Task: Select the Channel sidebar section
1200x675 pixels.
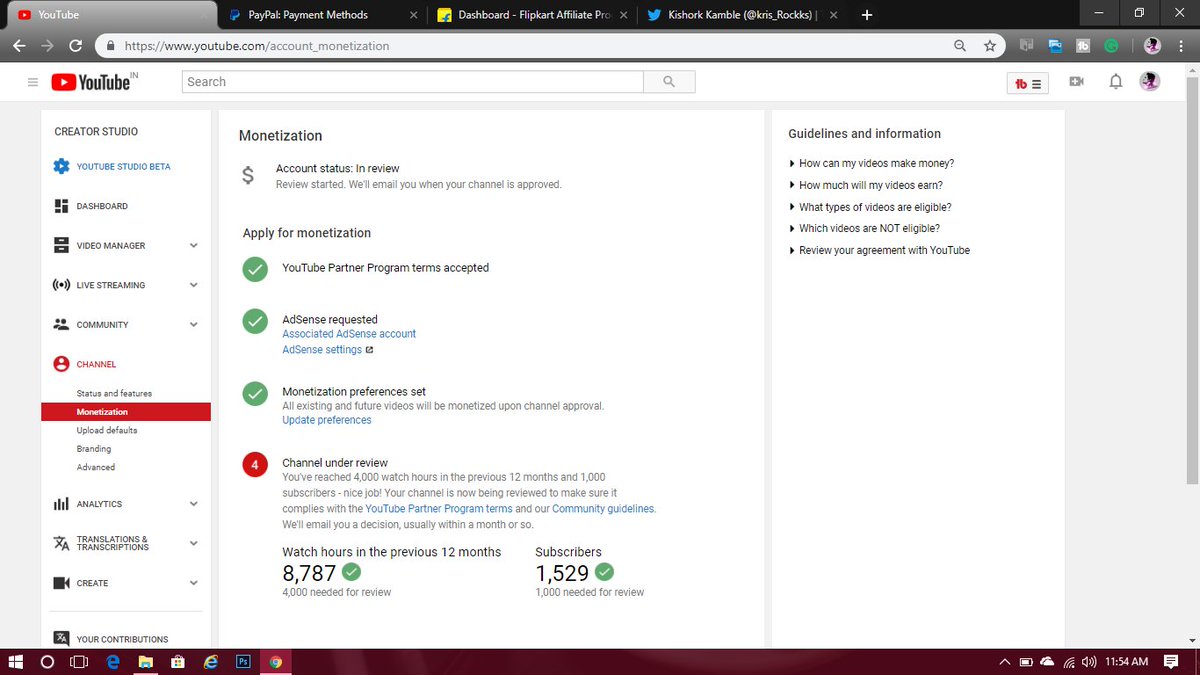Action: (x=84, y=364)
